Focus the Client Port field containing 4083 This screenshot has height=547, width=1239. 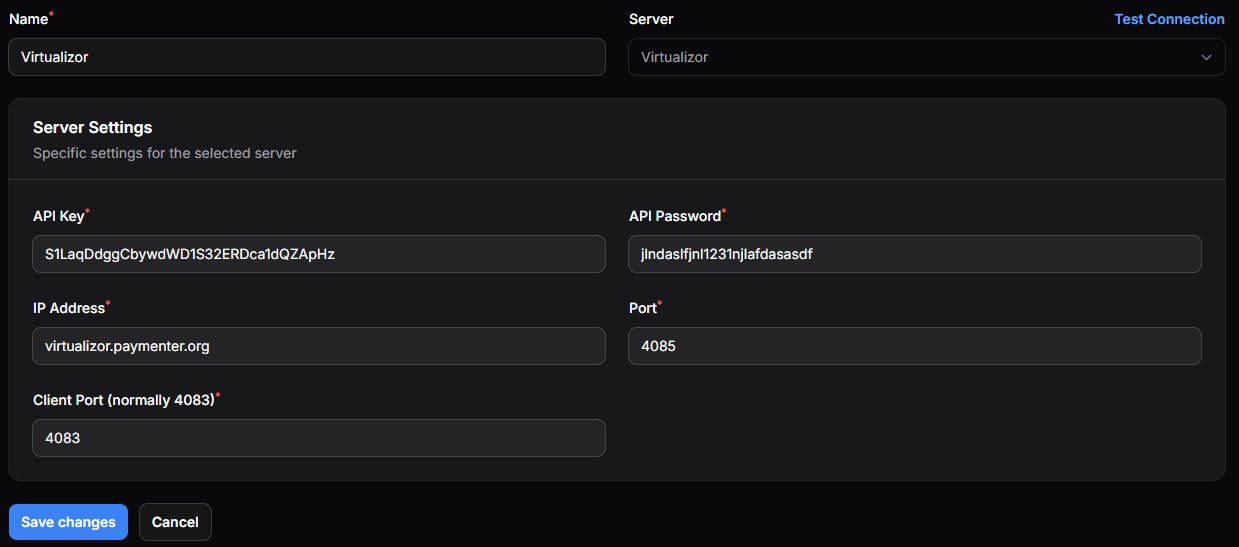coord(318,438)
